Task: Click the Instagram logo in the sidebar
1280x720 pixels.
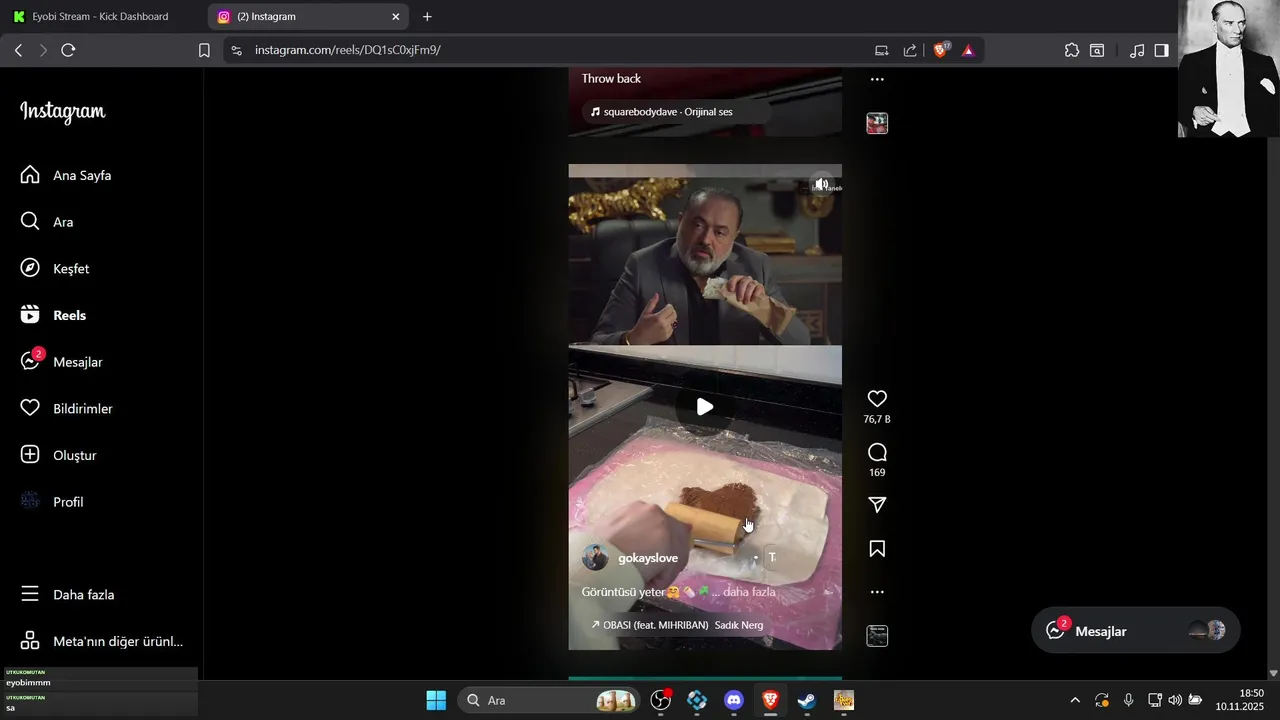Action: coord(63,112)
